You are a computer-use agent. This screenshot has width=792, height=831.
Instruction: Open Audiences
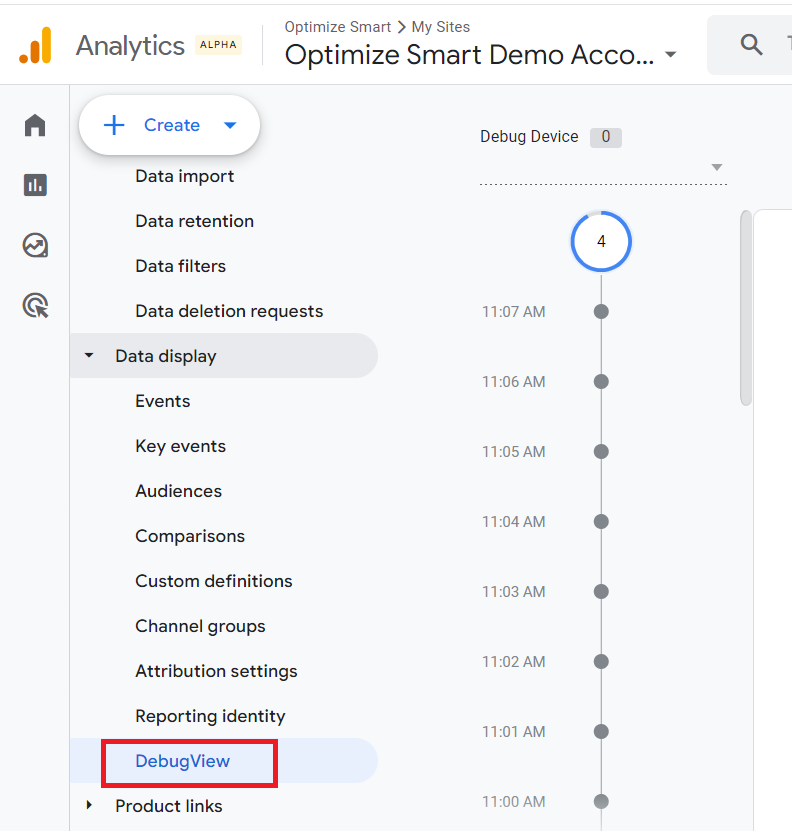(x=179, y=491)
